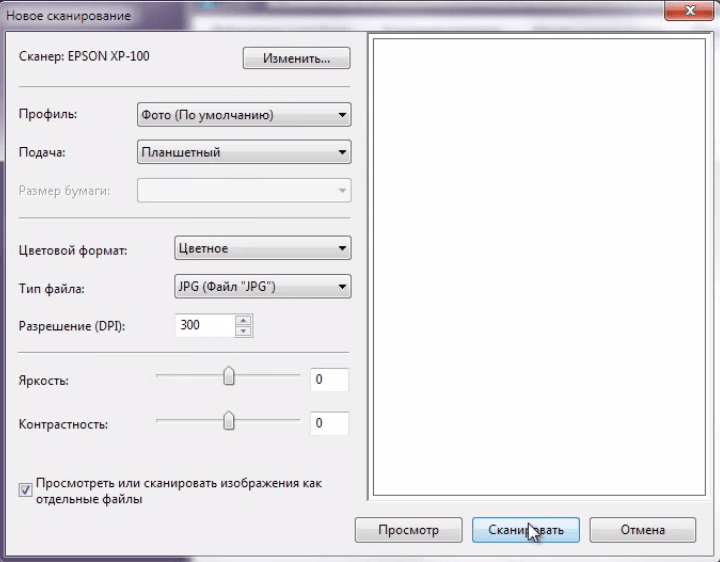Click the Контрастность slider handle
The width and height of the screenshot is (720, 562).
tap(229, 421)
